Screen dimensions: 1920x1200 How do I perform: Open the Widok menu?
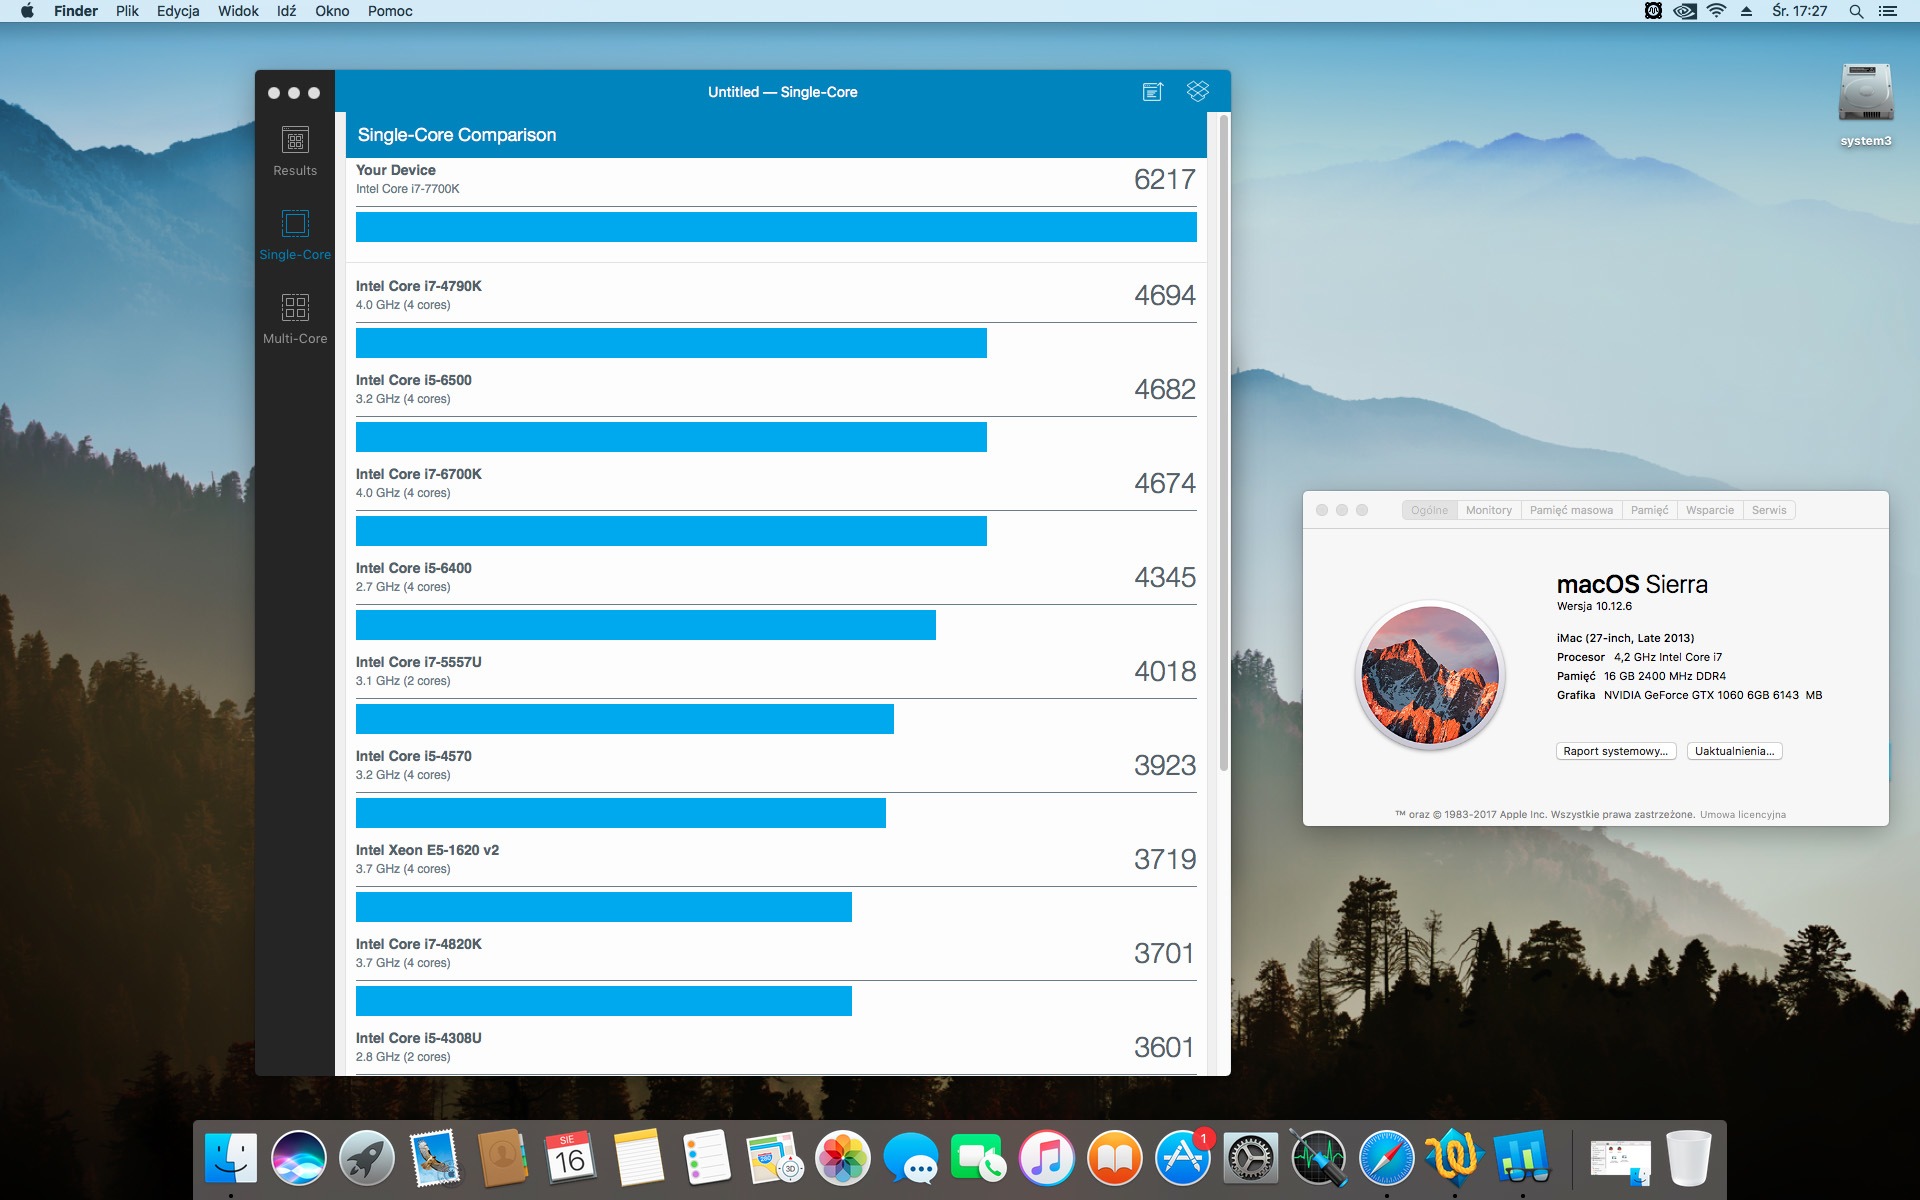pos(238,11)
